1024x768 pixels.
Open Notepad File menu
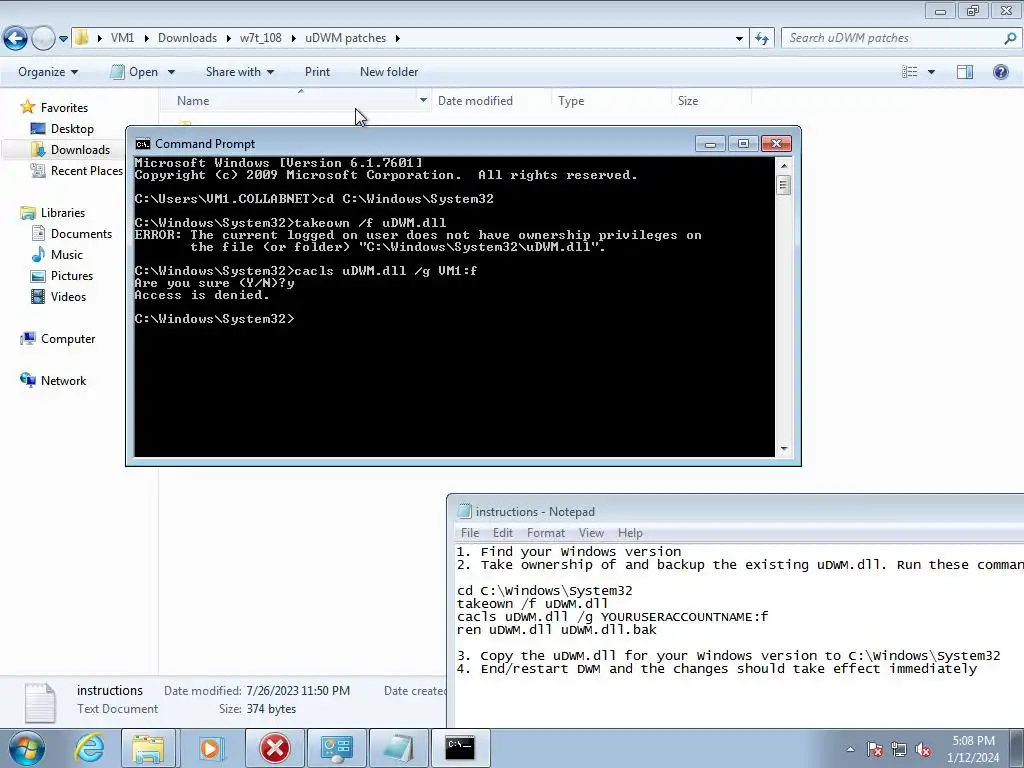tap(470, 533)
